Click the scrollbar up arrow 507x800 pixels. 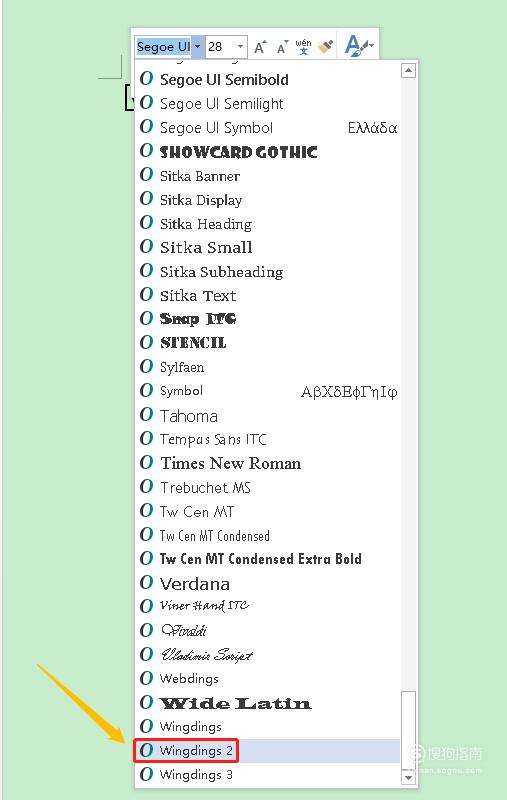click(x=408, y=70)
